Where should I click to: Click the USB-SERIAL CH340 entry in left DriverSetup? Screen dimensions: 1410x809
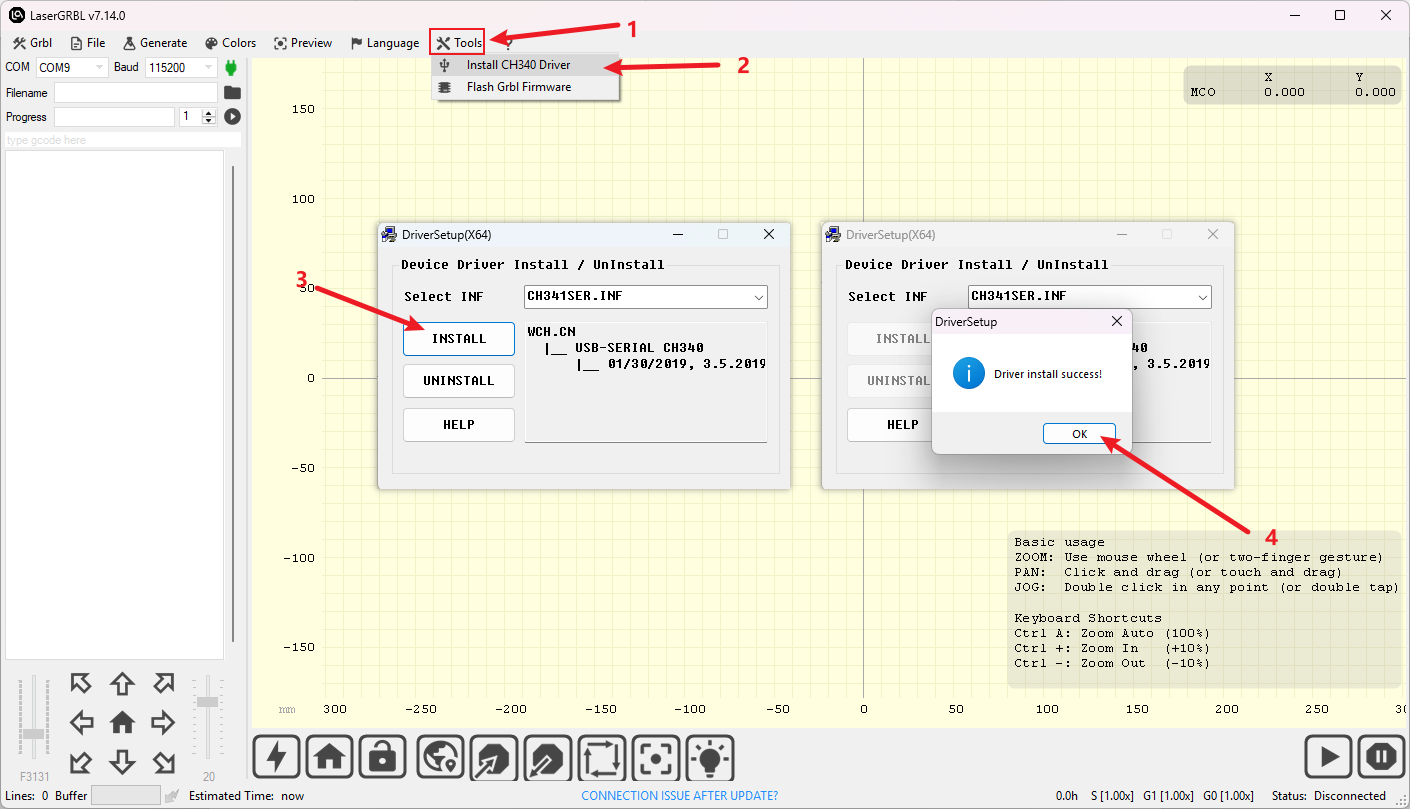coord(640,348)
